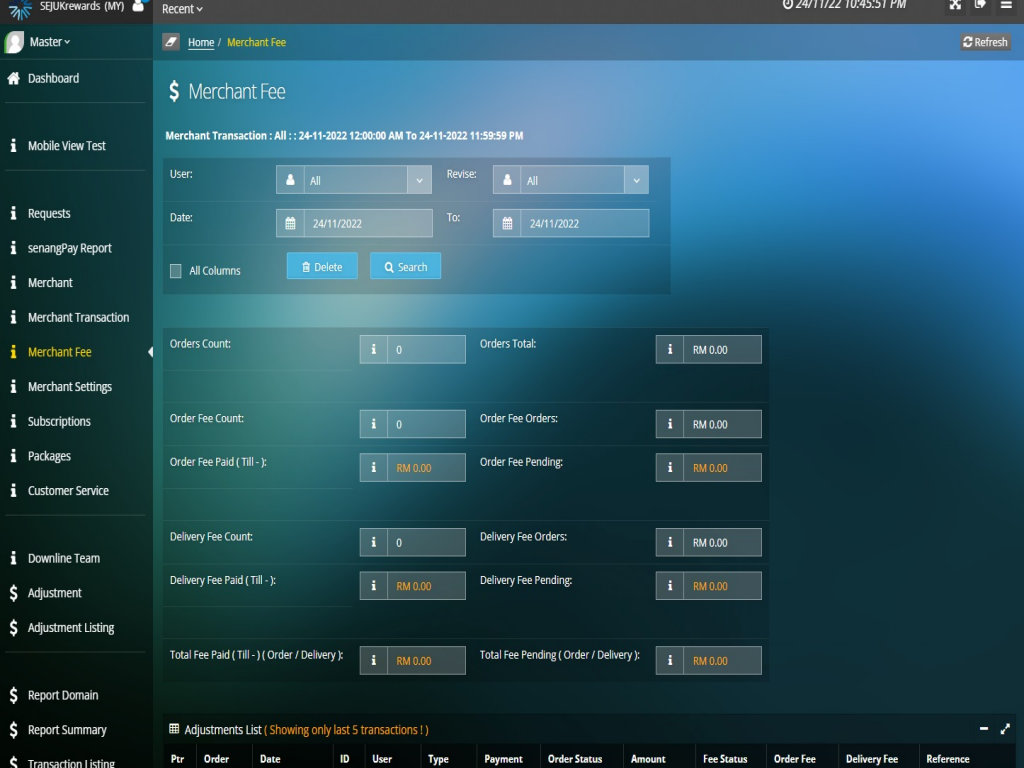Click the fullscreen icon in top bar
Viewport: 1024px width, 768px height.
pos(955,5)
